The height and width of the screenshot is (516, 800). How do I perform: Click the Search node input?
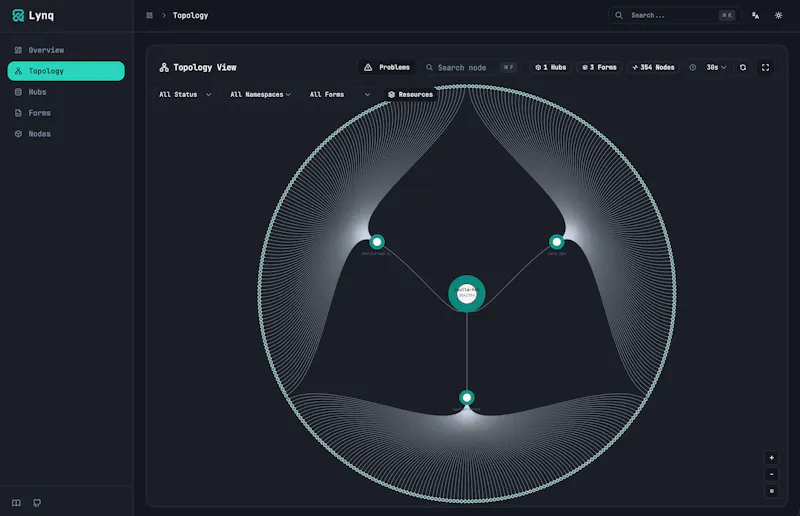coord(470,67)
